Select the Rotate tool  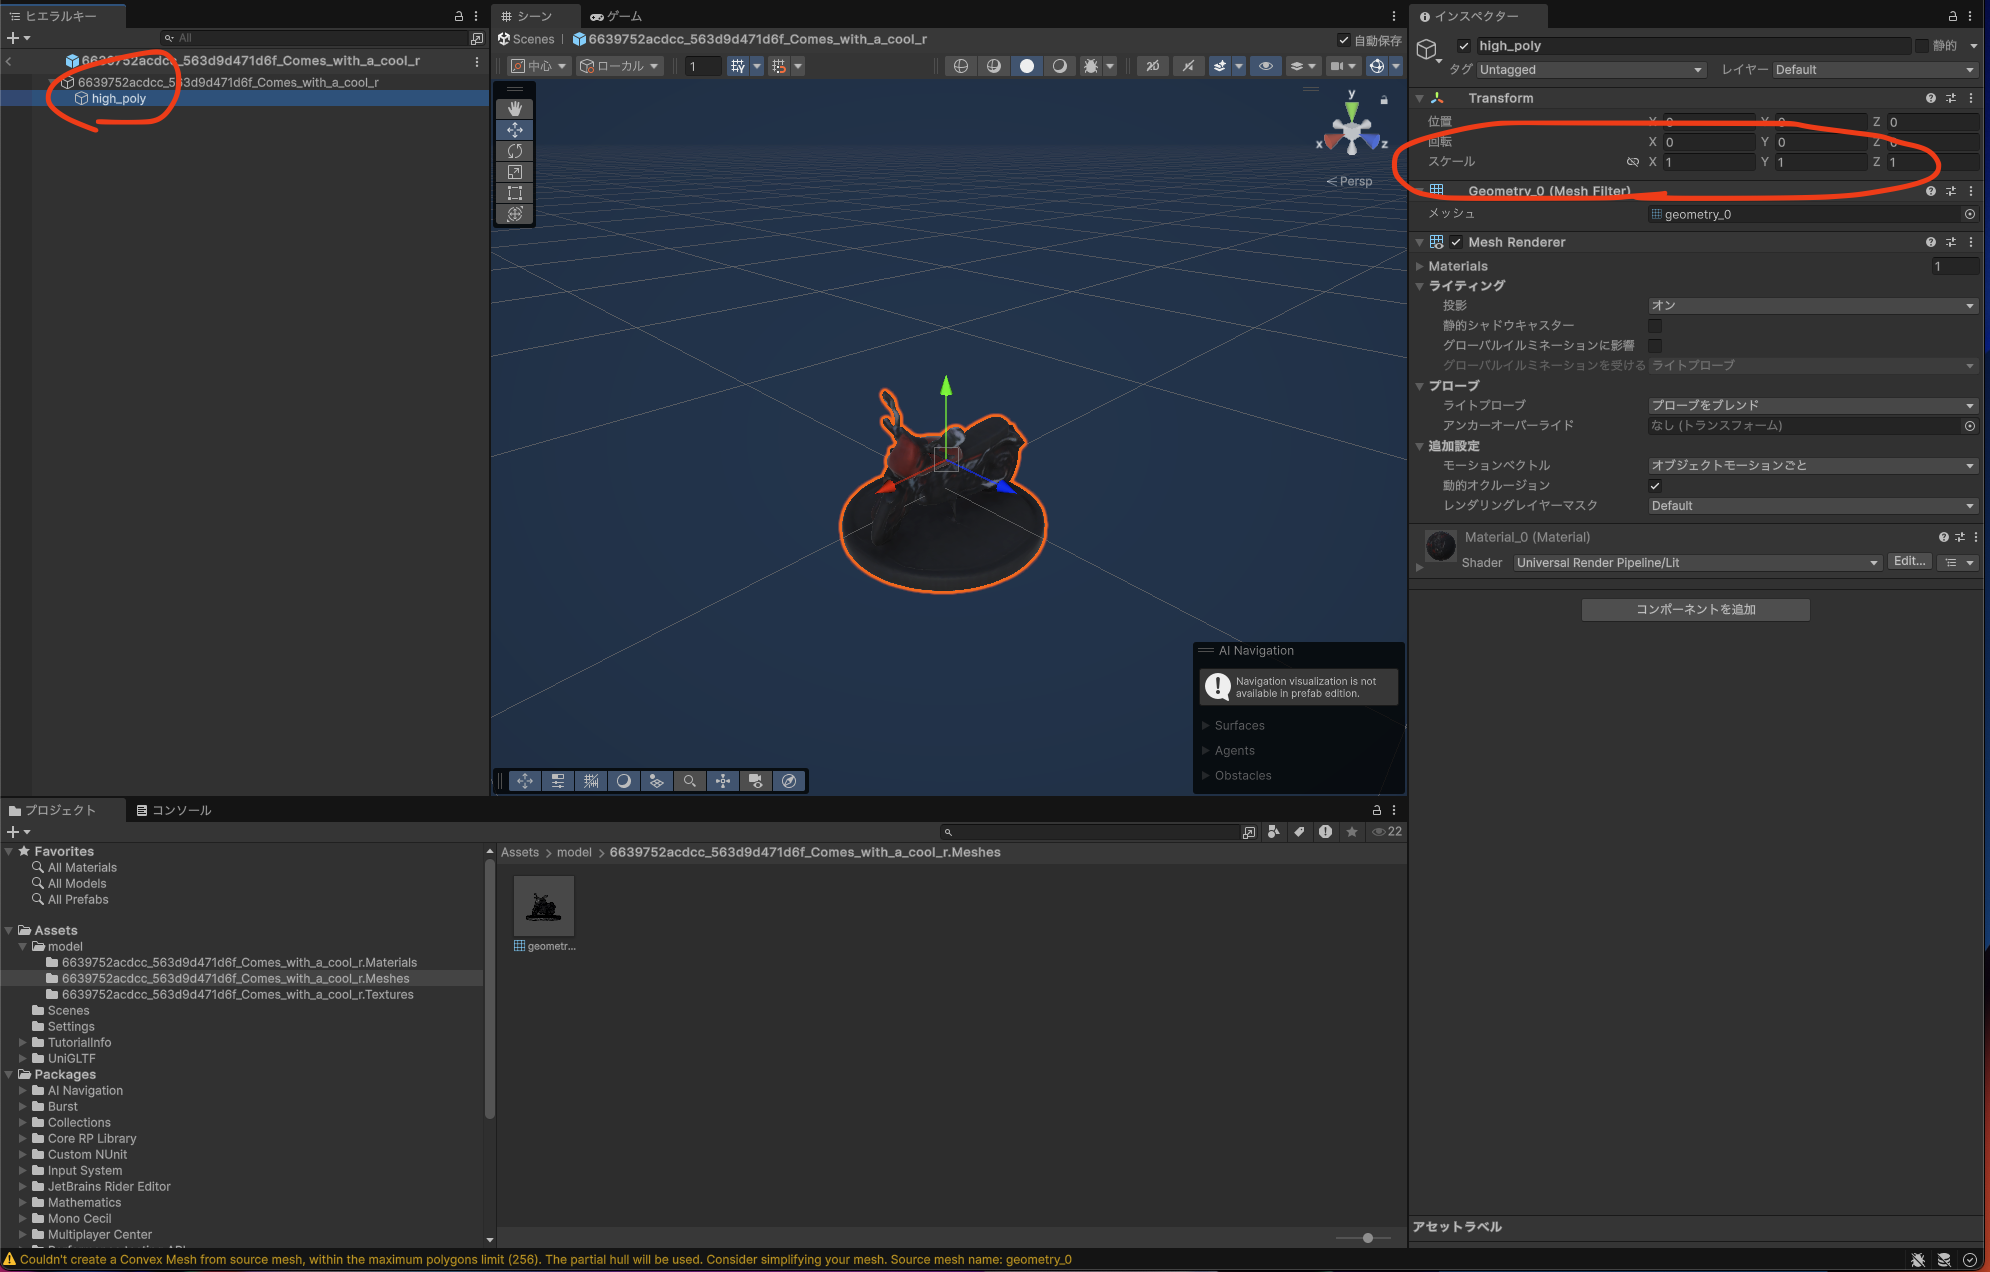coord(515,150)
